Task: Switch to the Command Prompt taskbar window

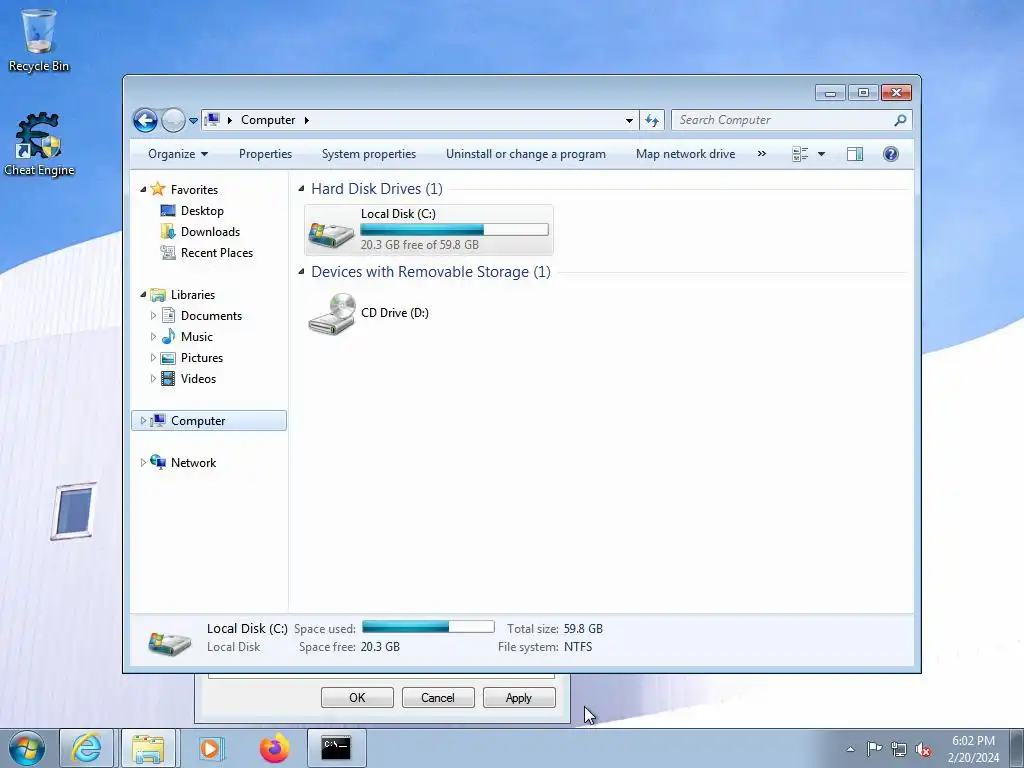Action: tap(336, 748)
